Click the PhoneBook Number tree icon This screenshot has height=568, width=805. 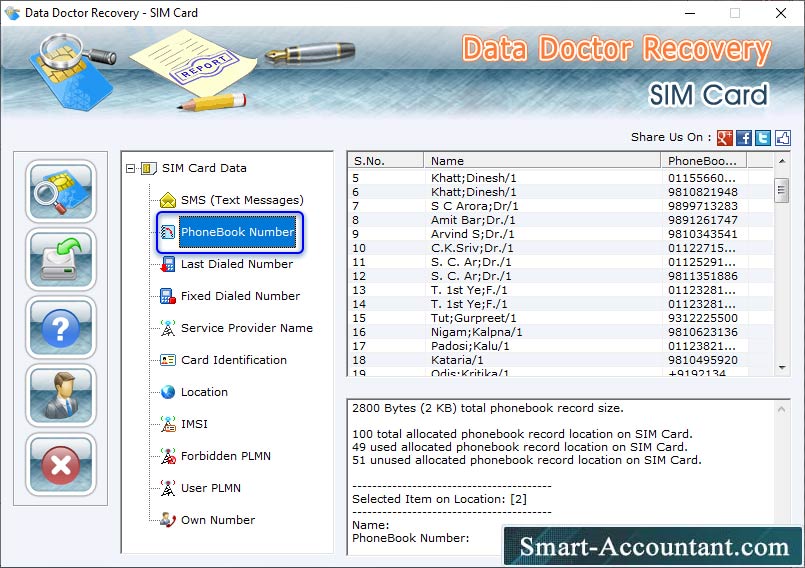tap(168, 232)
